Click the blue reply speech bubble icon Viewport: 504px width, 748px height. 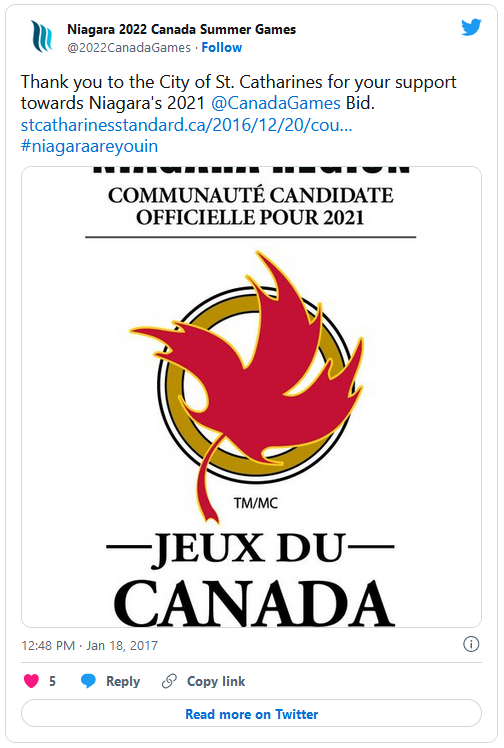[88, 681]
